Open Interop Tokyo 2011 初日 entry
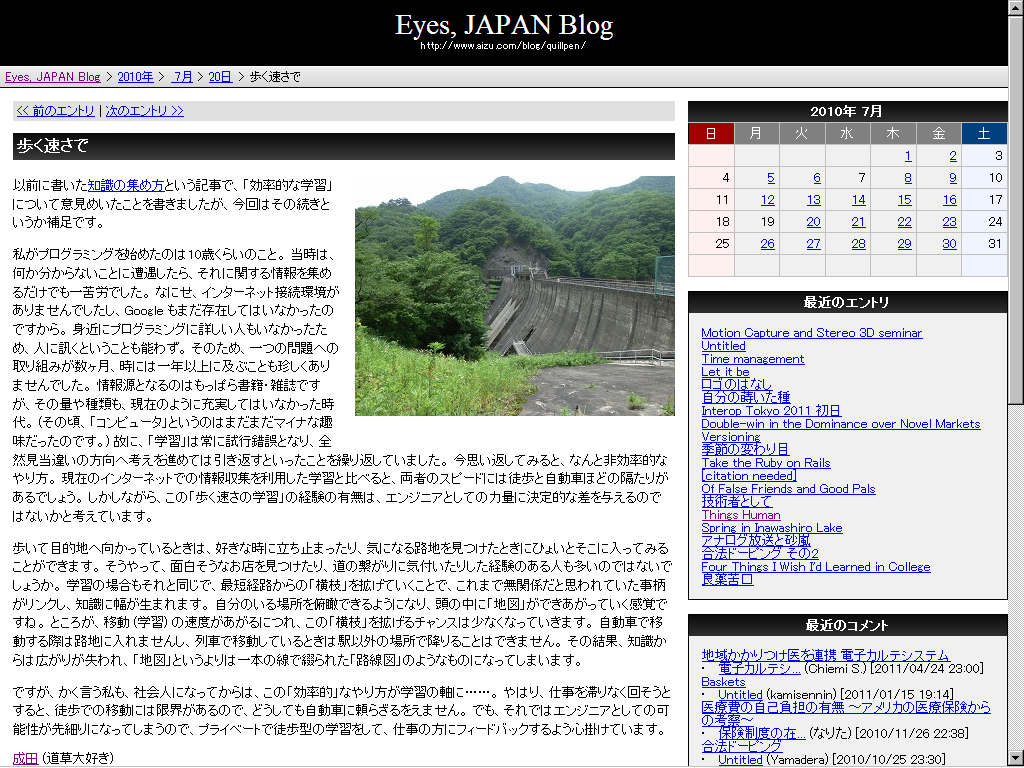The width and height of the screenshot is (1024, 768). tap(771, 411)
